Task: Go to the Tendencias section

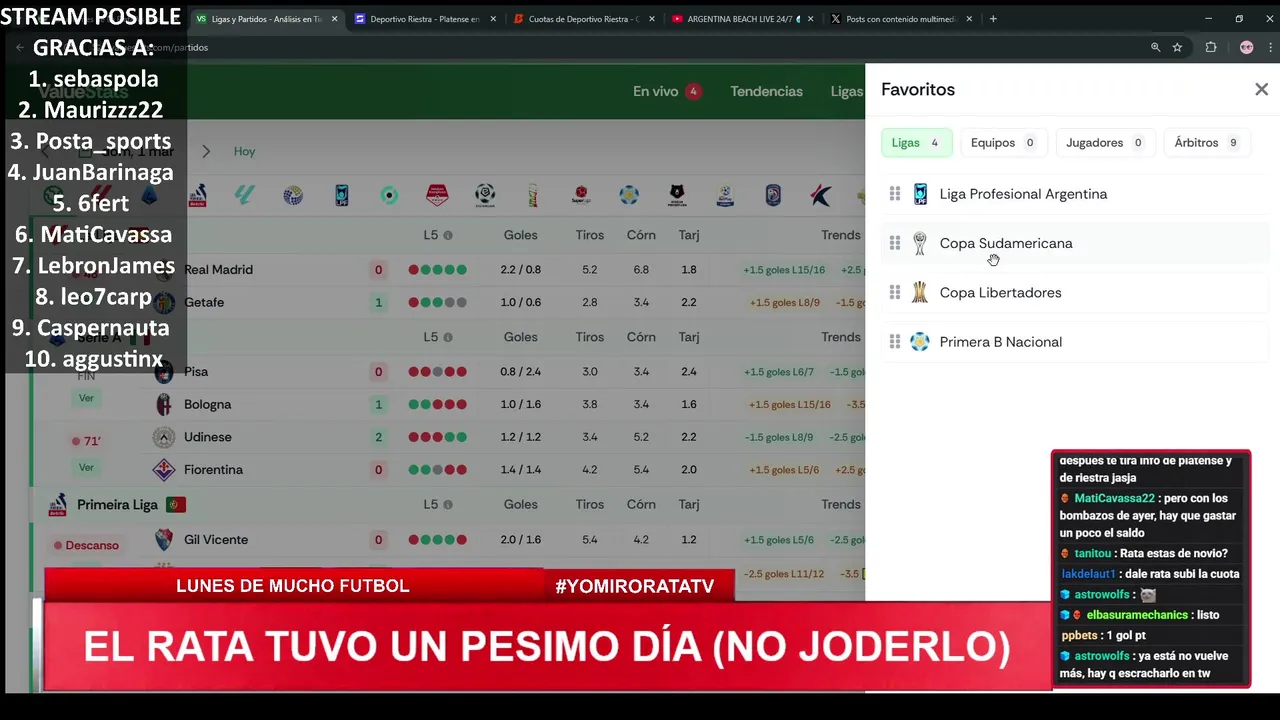Action: point(766,91)
